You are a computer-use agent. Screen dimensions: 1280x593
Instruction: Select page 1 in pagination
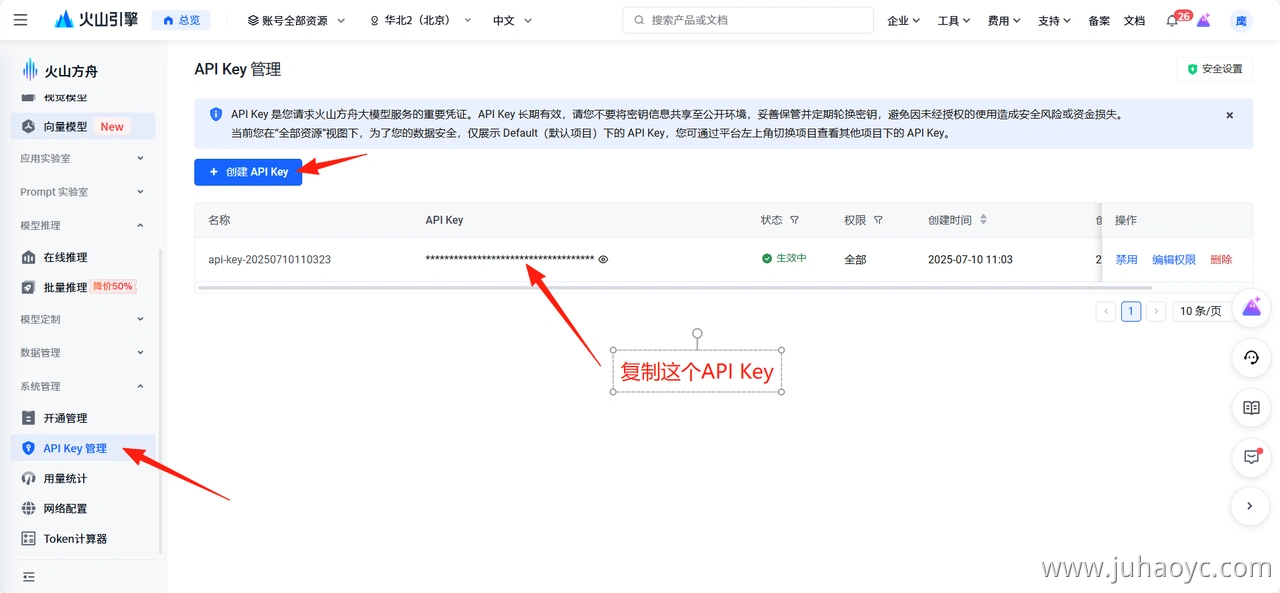click(1131, 311)
